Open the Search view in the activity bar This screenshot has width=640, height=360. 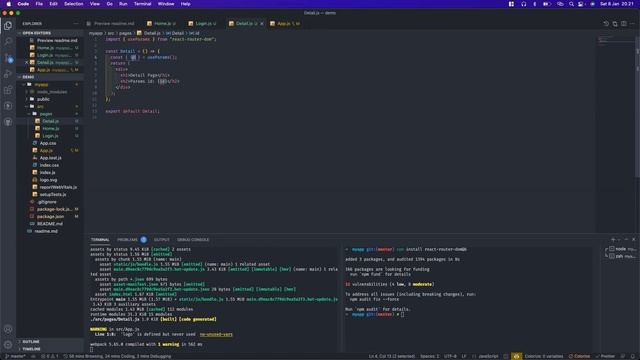click(8, 41)
